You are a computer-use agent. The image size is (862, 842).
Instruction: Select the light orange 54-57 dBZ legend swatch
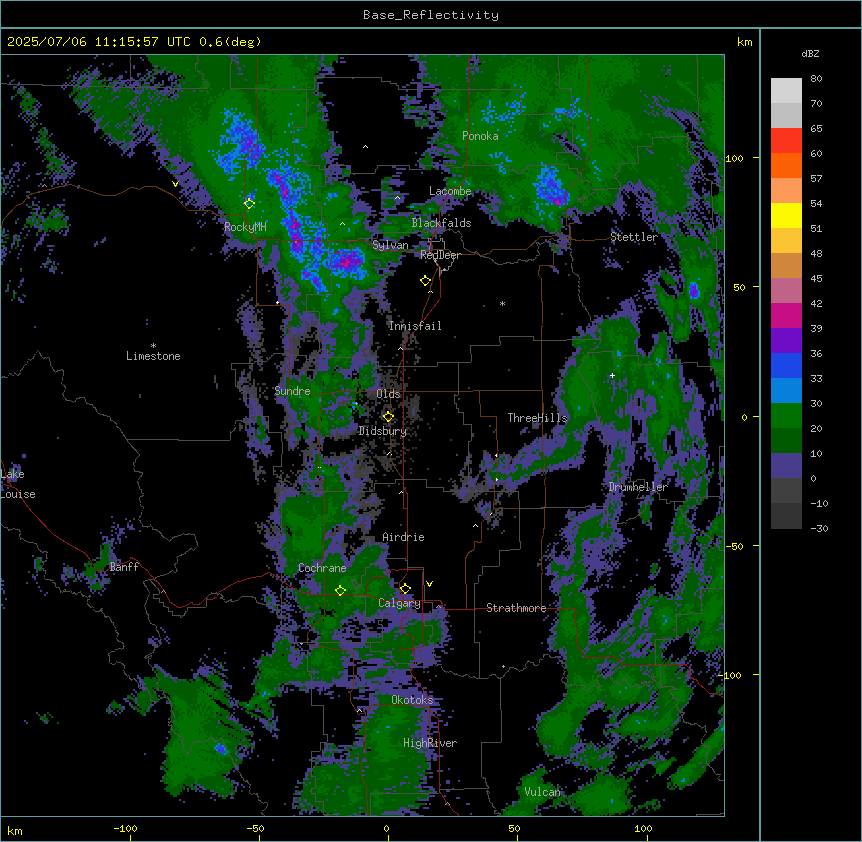786,191
